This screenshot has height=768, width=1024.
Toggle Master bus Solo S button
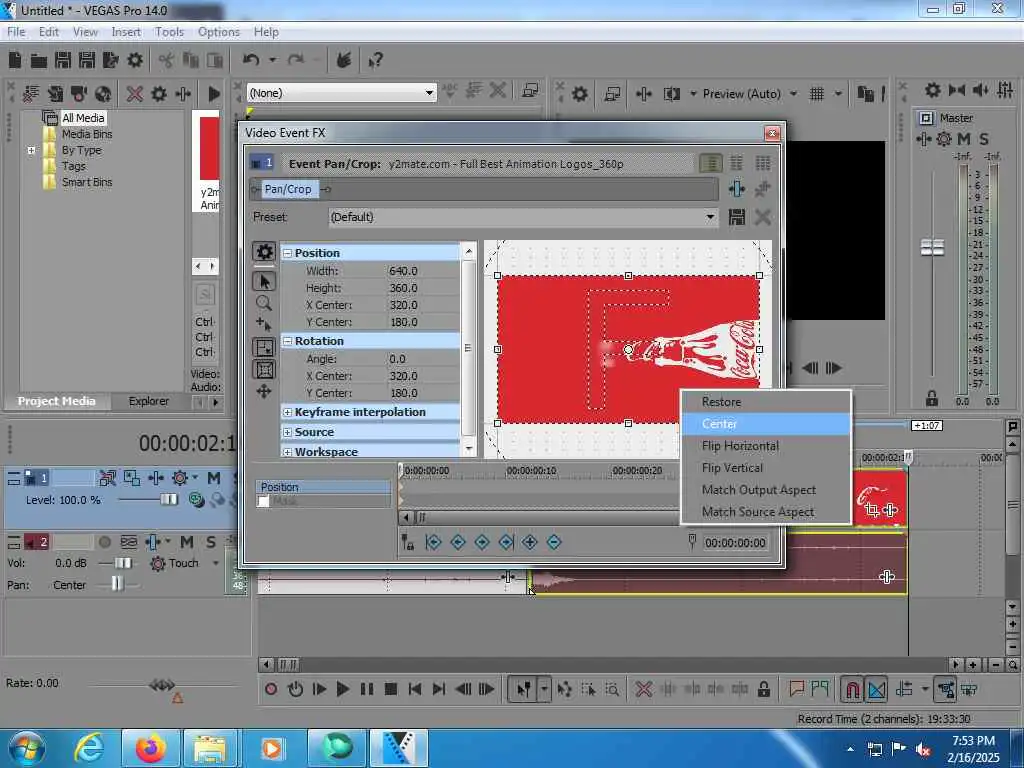pyautogui.click(x=984, y=139)
